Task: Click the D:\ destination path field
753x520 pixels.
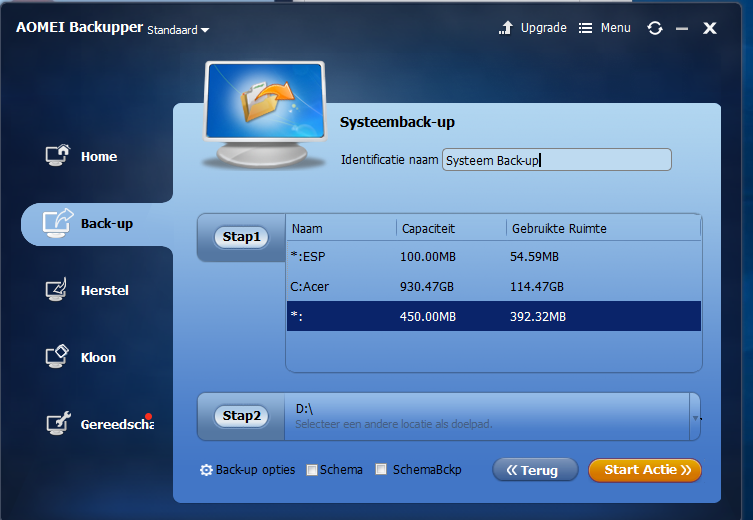Action: (x=487, y=416)
